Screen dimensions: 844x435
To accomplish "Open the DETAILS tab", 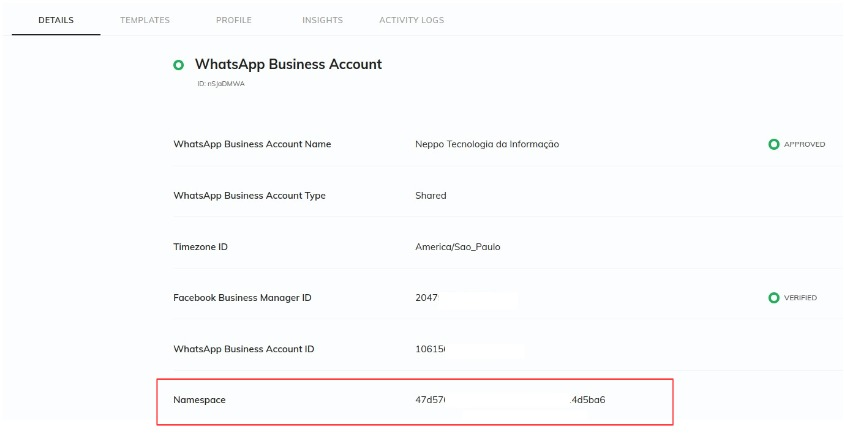I will [x=56, y=20].
